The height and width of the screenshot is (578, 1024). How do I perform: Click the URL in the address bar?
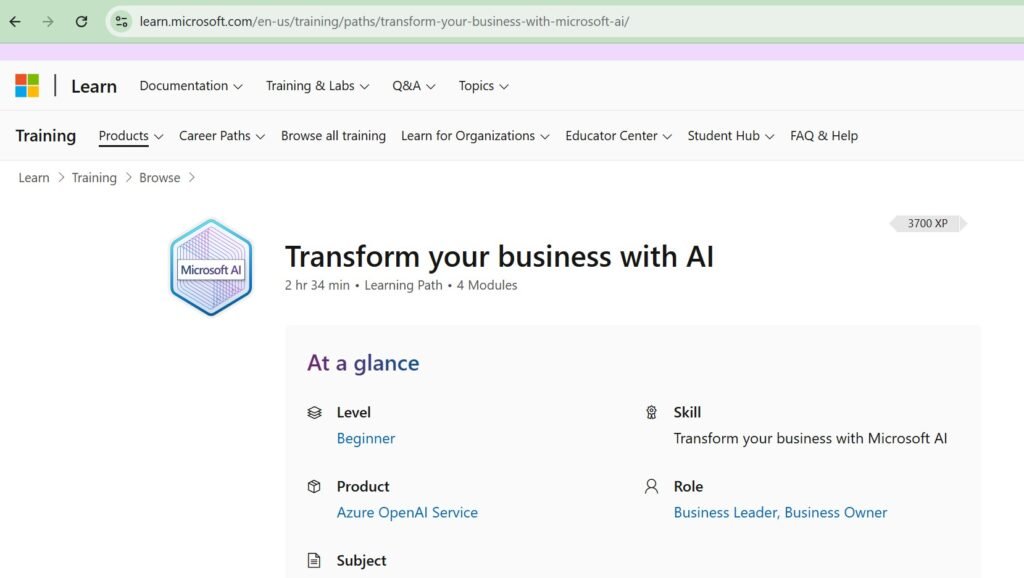pyautogui.click(x=384, y=22)
